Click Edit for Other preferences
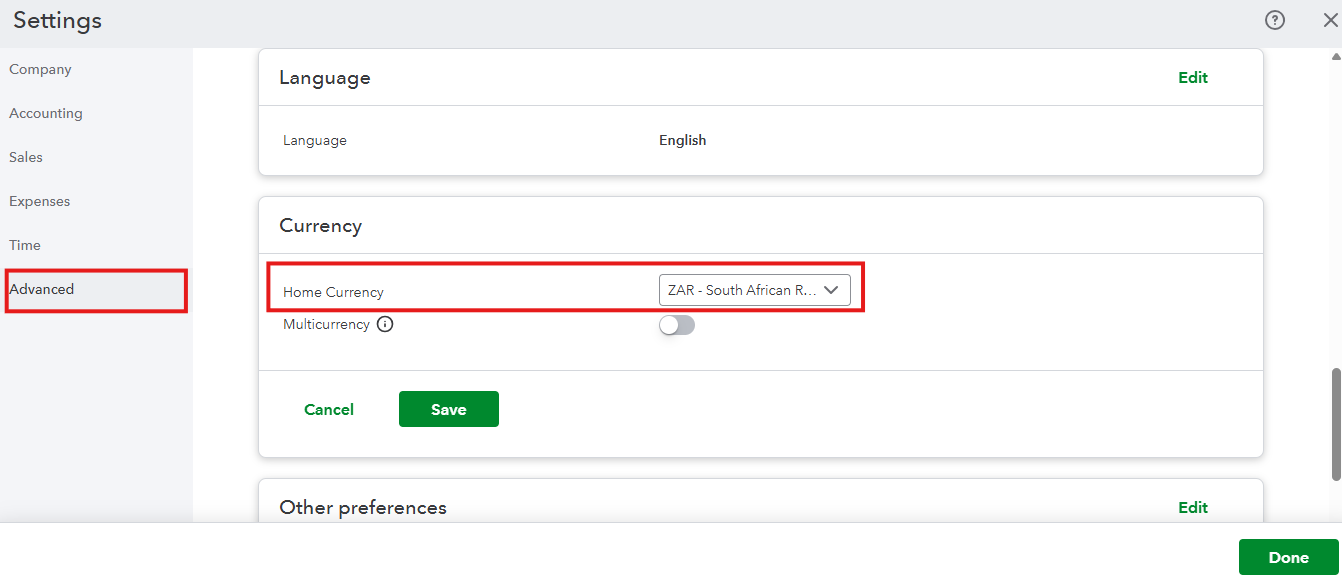Screen dimensions: 1342x588 1193,508
